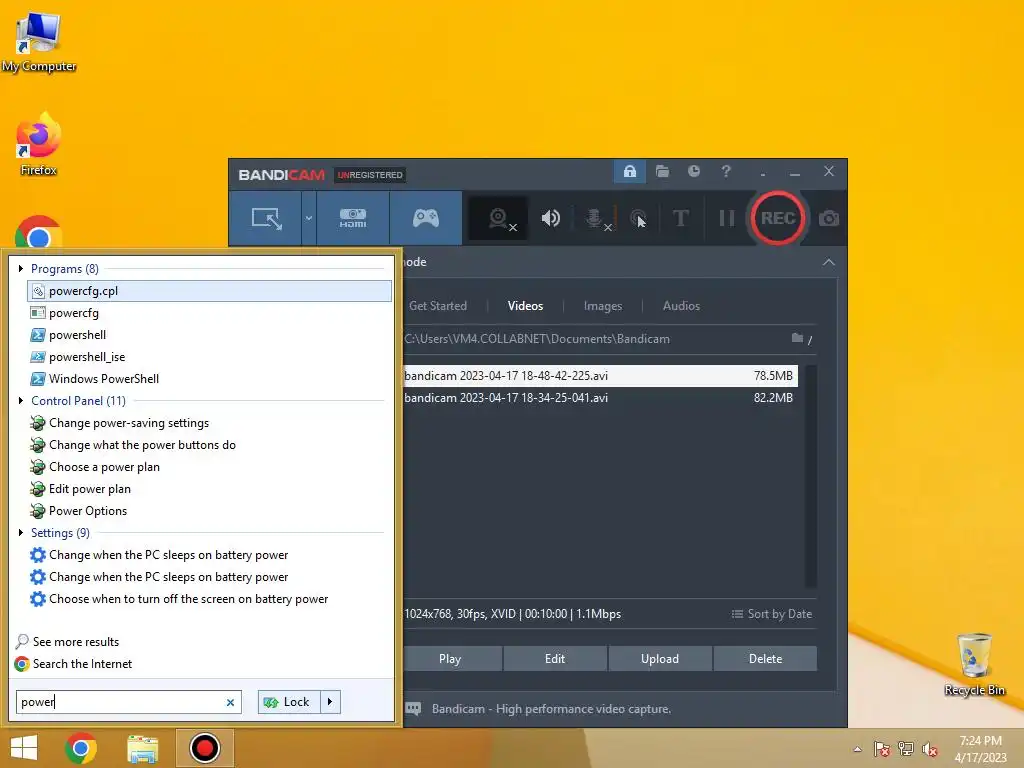Select Bandicam screen recording mode icon

click(266, 218)
